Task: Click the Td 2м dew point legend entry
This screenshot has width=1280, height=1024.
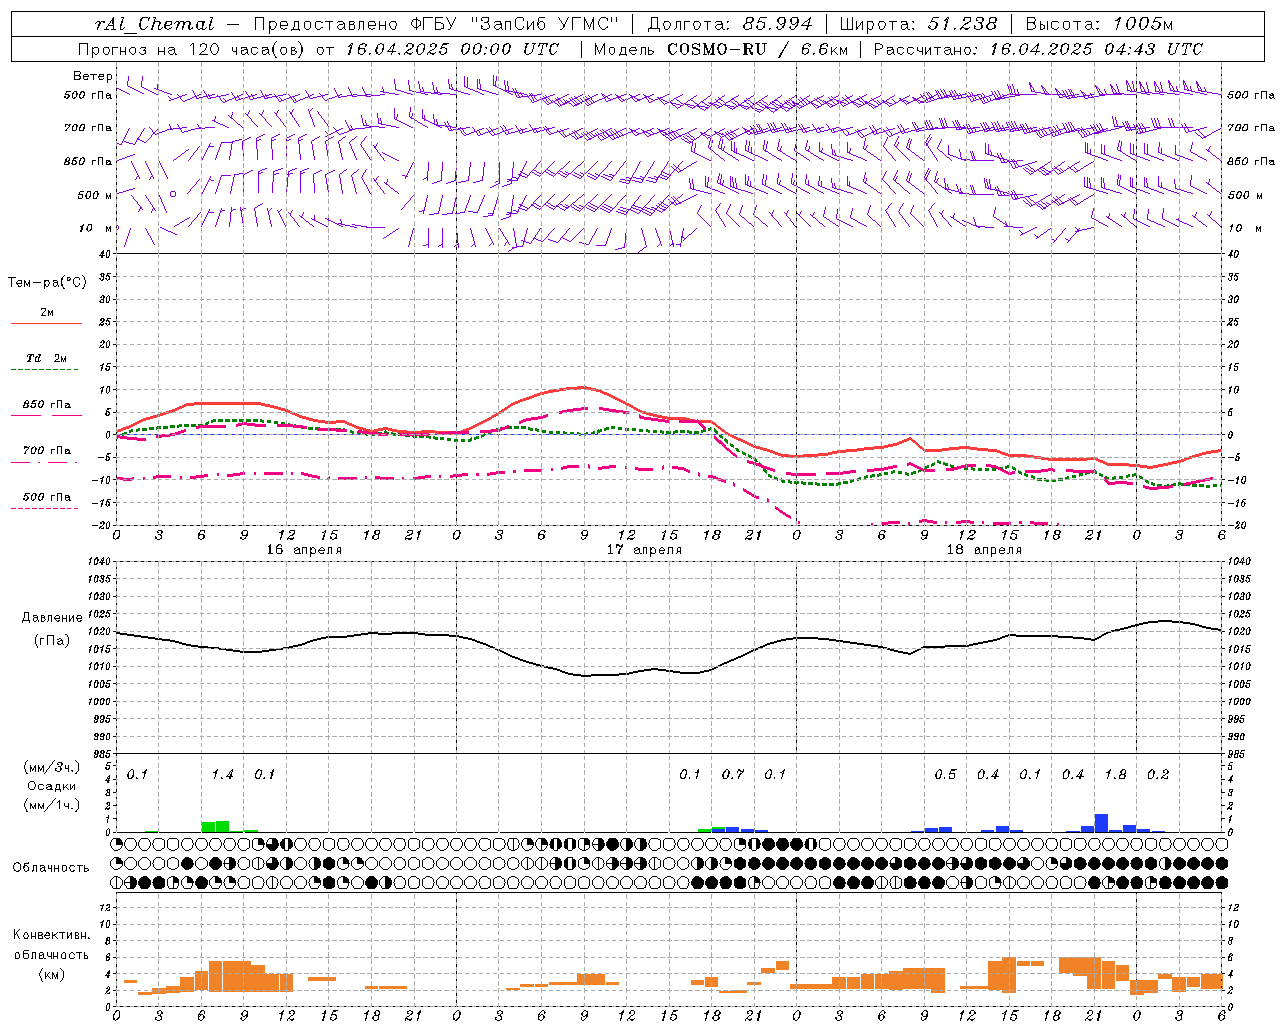Action: click(x=47, y=358)
